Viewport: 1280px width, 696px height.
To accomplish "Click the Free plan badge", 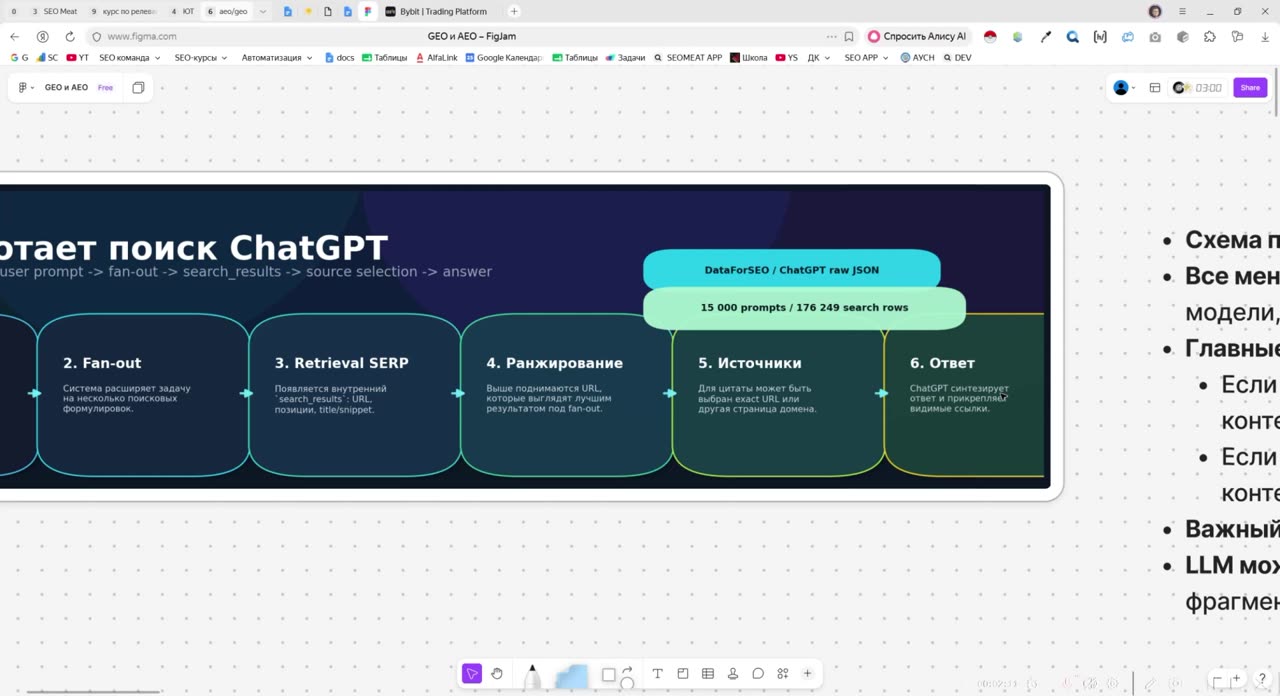I will (x=105, y=88).
